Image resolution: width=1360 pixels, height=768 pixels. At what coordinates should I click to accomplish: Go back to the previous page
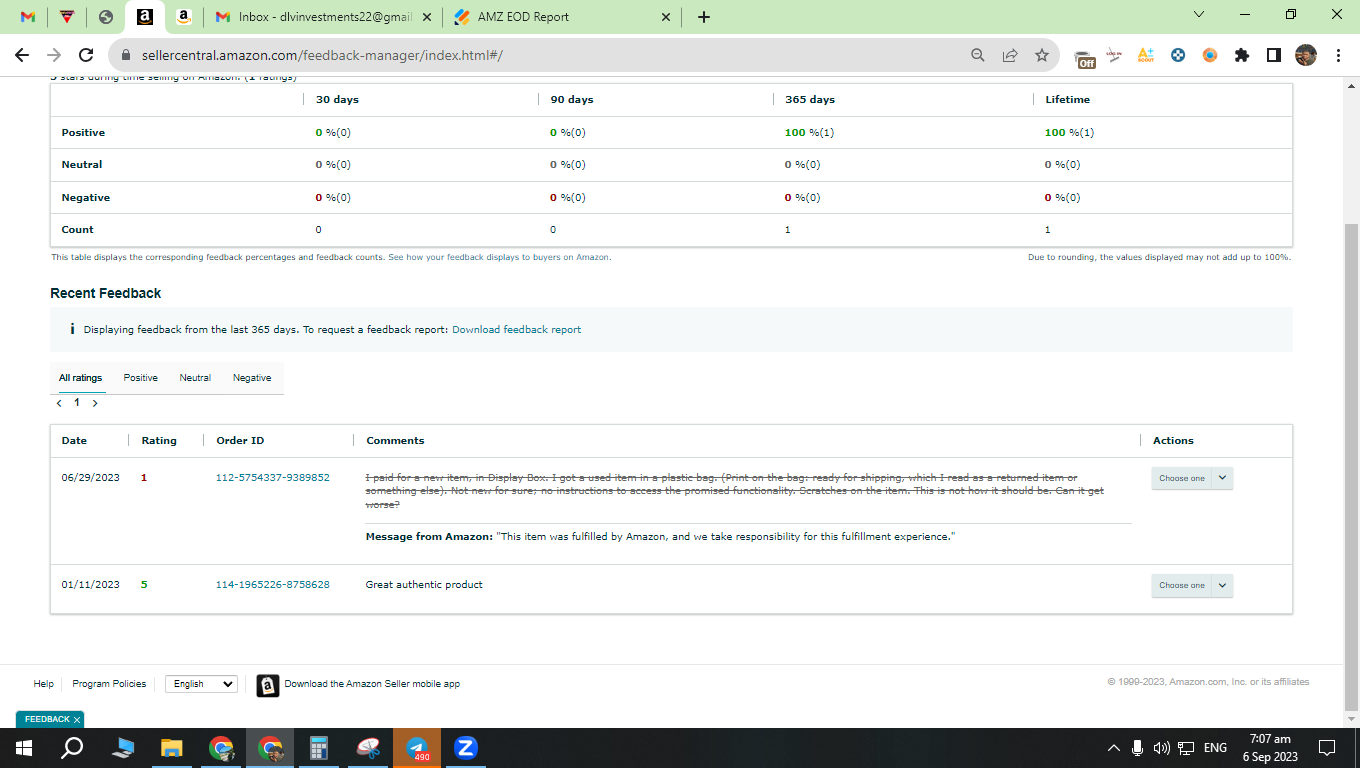(23, 56)
